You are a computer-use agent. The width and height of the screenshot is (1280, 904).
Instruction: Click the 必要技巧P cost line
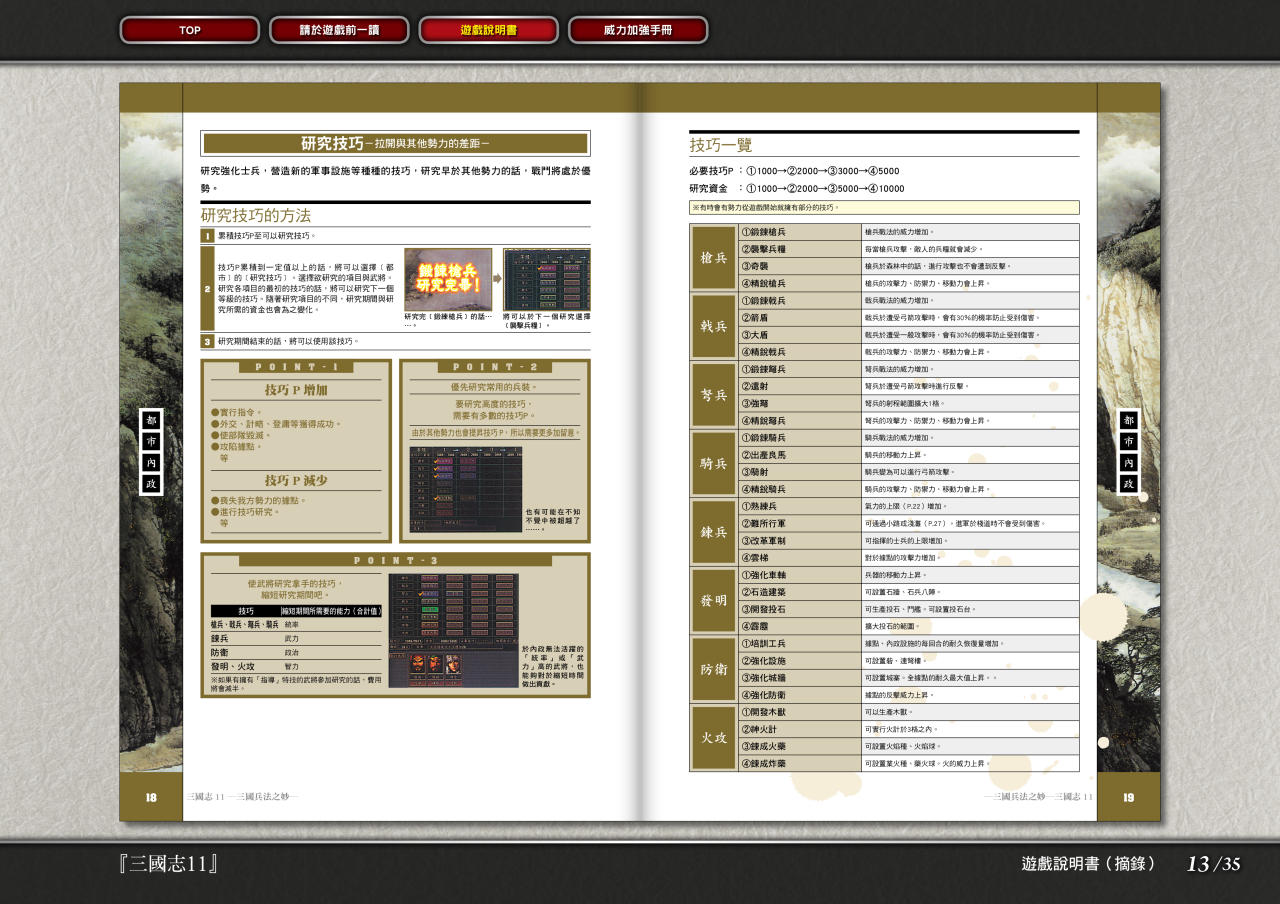click(794, 171)
